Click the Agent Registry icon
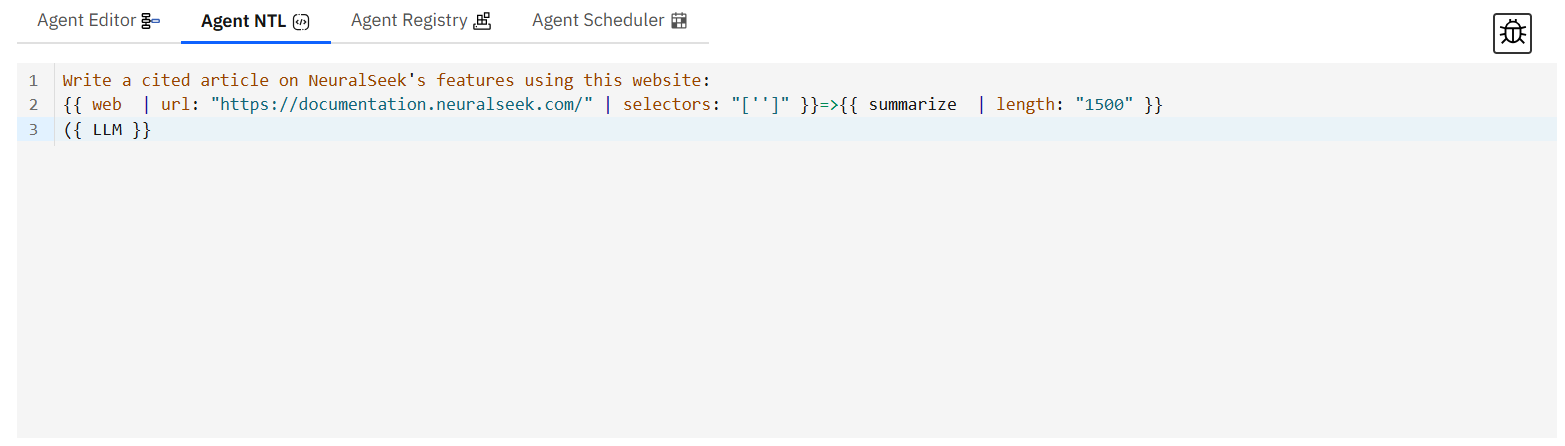Image resolution: width=1565 pixels, height=446 pixels. tap(482, 21)
